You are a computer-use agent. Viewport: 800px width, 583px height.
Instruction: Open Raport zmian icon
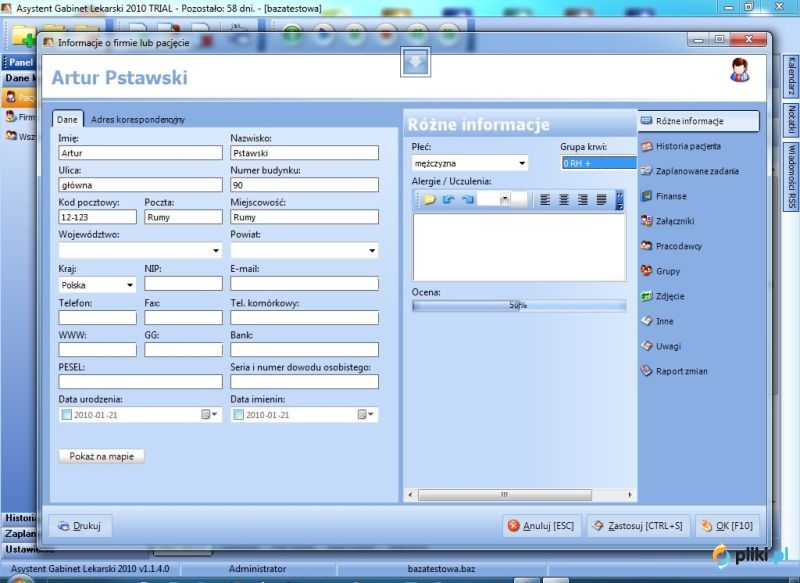[x=646, y=371]
